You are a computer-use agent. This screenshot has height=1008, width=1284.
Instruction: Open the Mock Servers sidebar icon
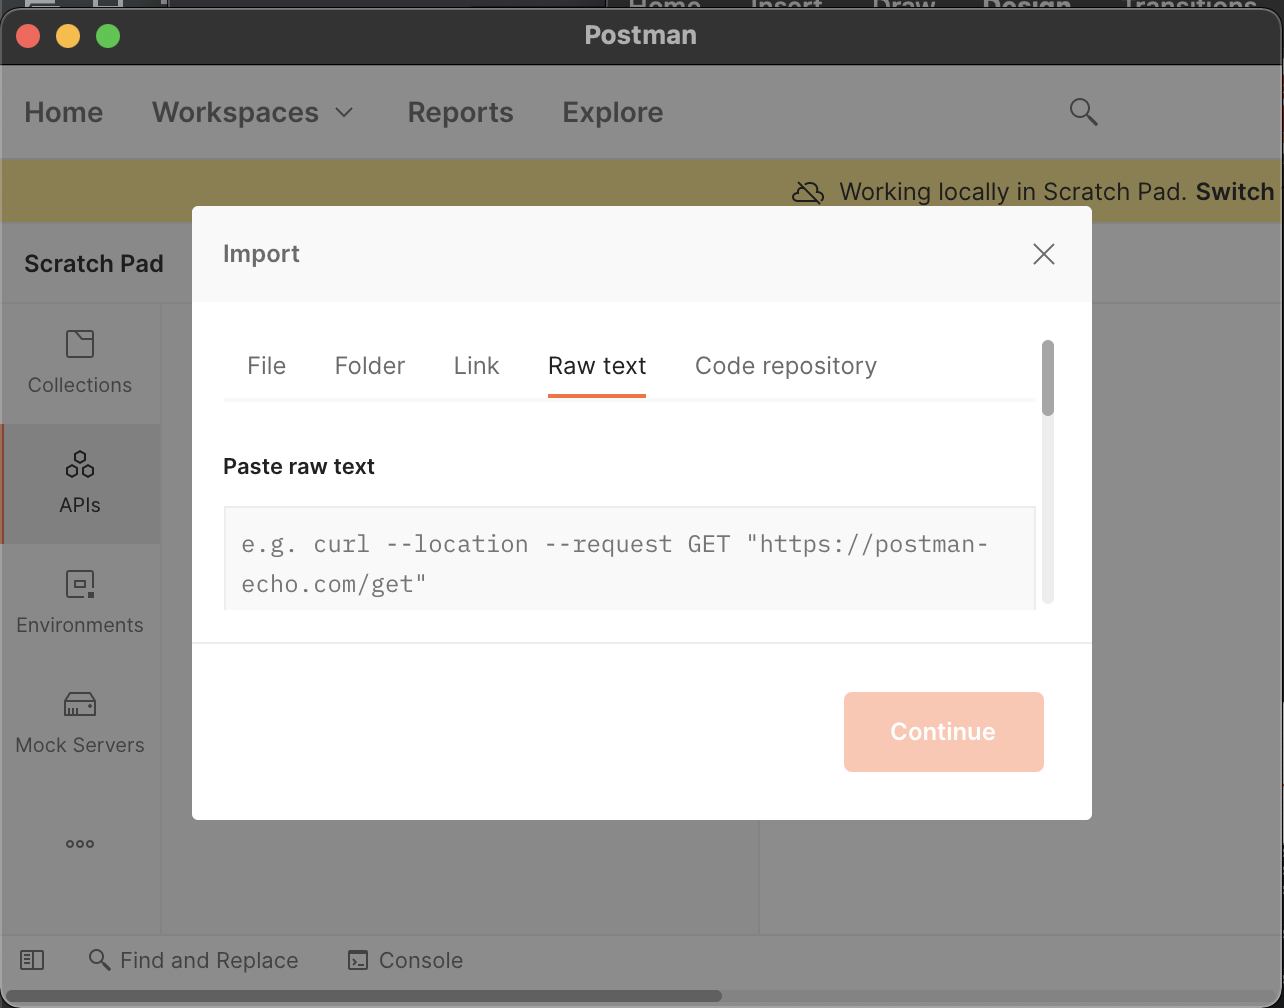point(80,723)
